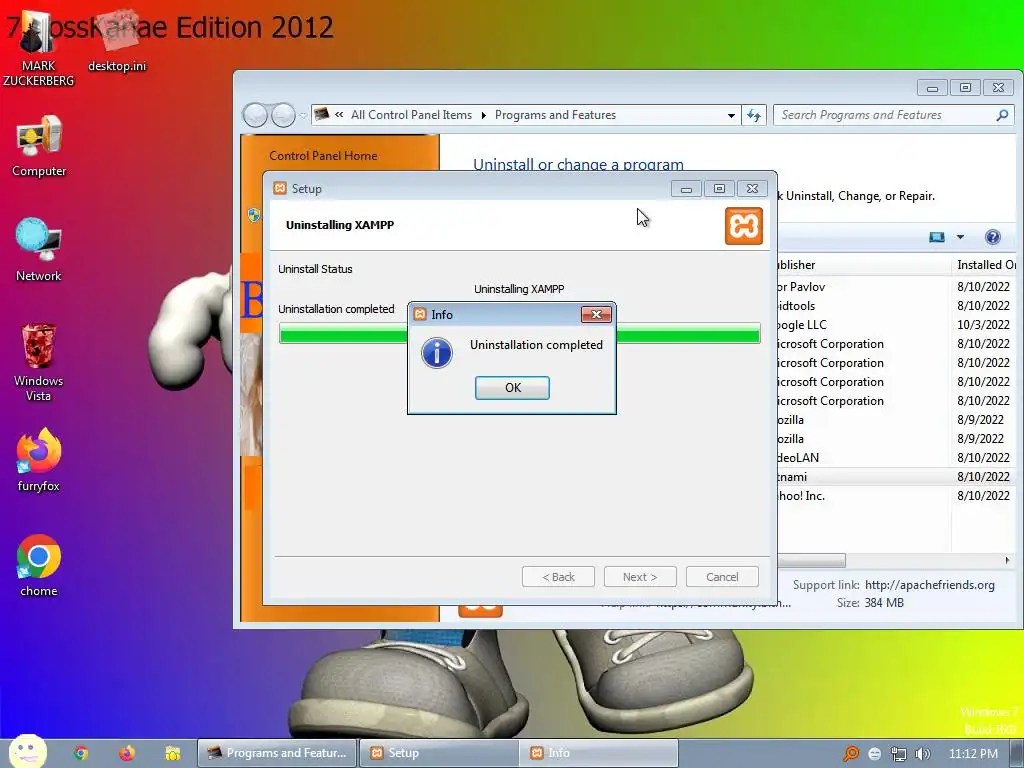Click the smiley face tray icon
The image size is (1024, 768).
[874, 754]
